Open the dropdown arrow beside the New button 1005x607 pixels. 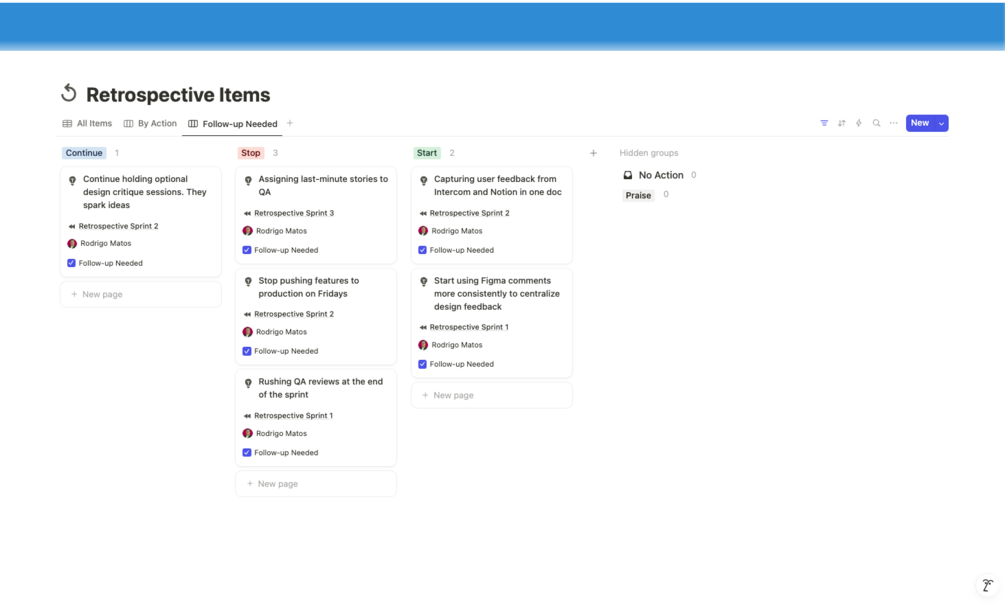(941, 123)
